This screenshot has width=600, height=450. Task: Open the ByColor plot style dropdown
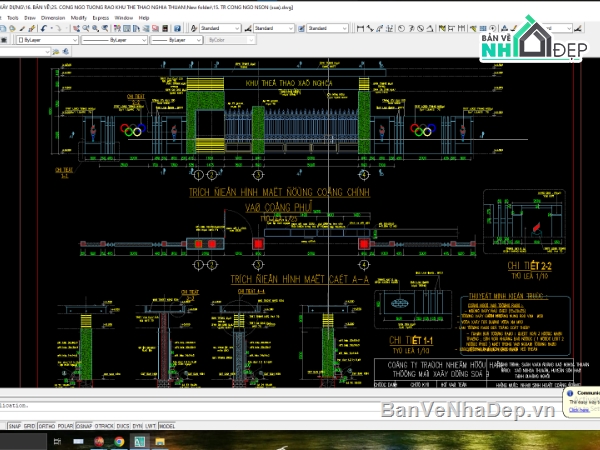pos(230,40)
